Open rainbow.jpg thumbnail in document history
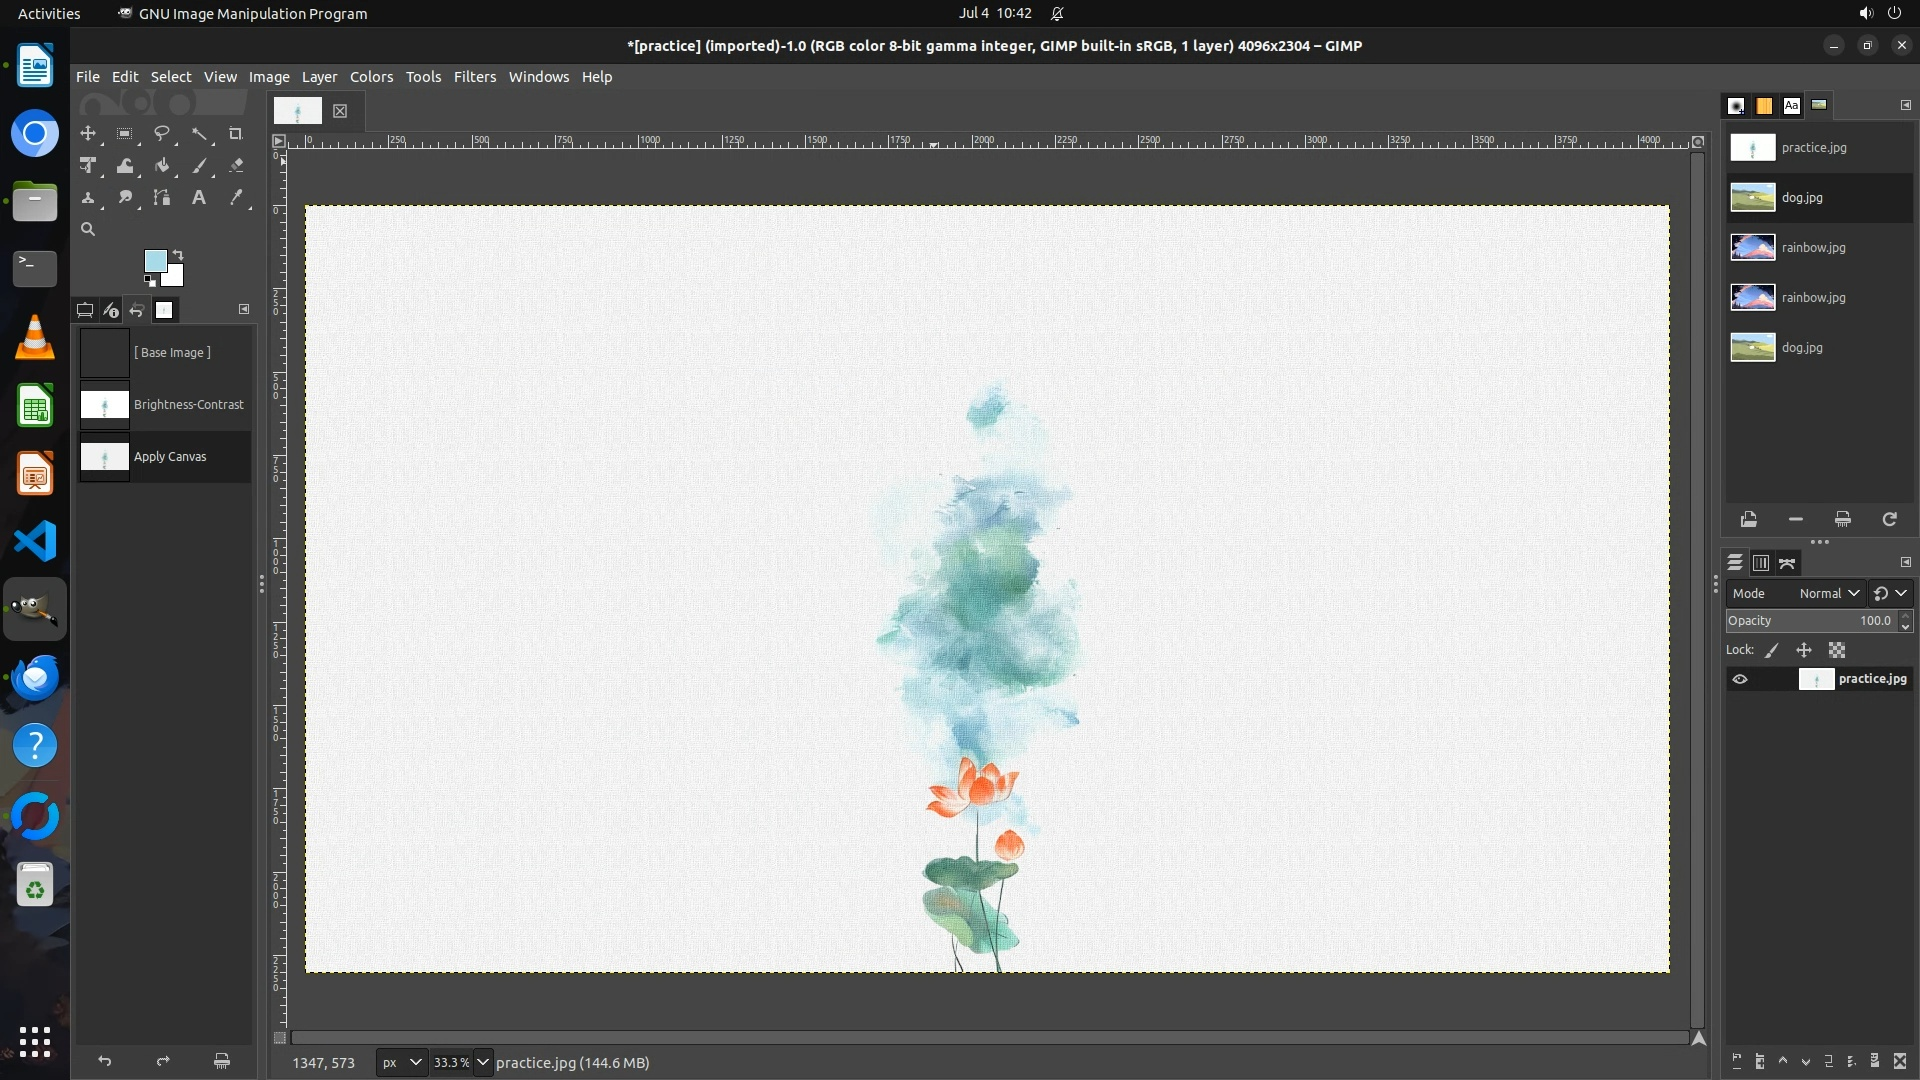Image resolution: width=1920 pixels, height=1080 pixels. pyautogui.click(x=1752, y=247)
